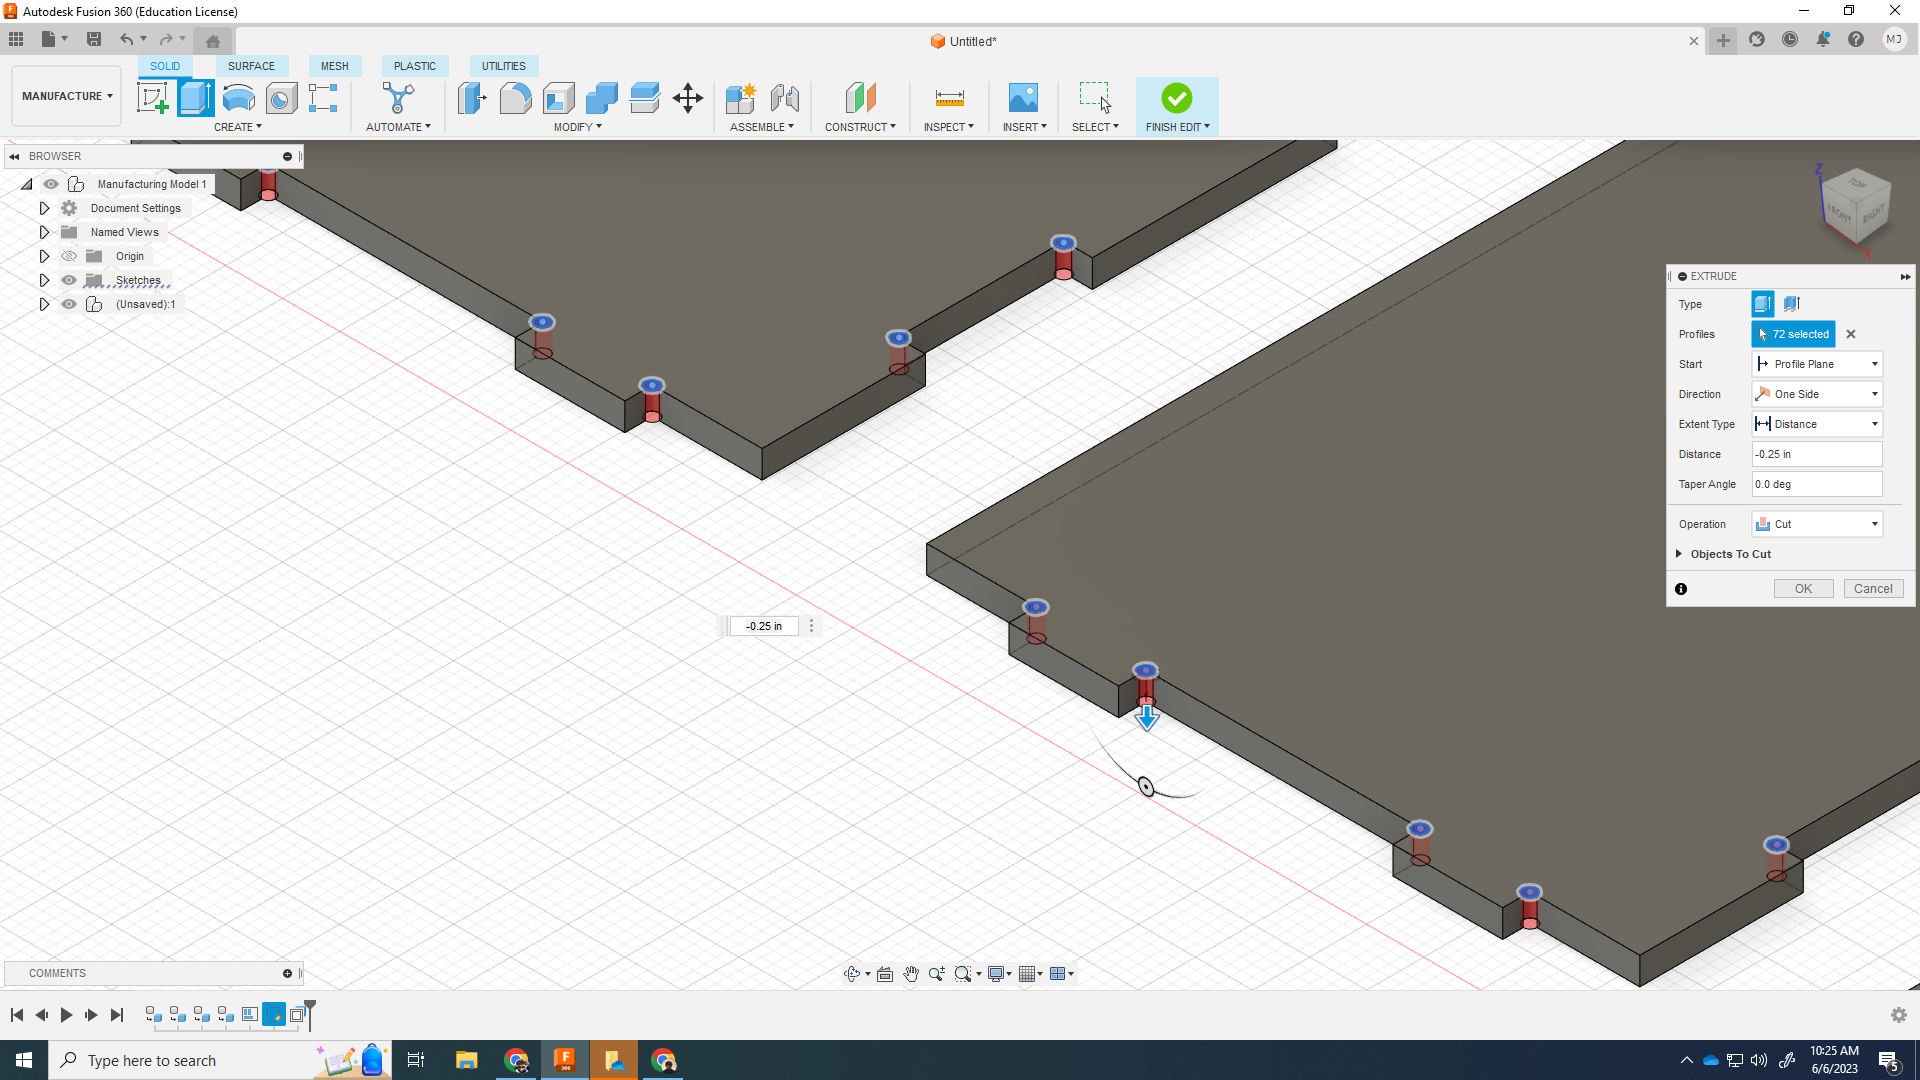
Task: Select the Combine tool icon
Action: (x=601, y=98)
